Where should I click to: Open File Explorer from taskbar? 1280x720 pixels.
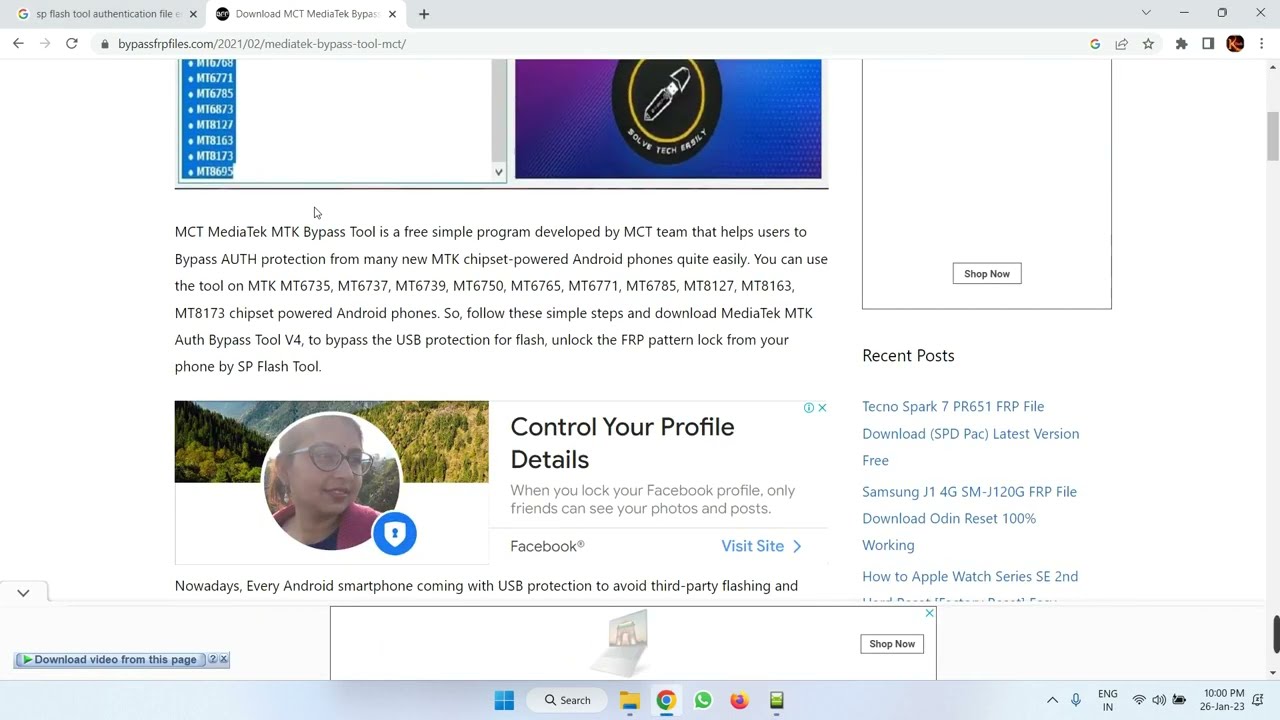pyautogui.click(x=629, y=700)
